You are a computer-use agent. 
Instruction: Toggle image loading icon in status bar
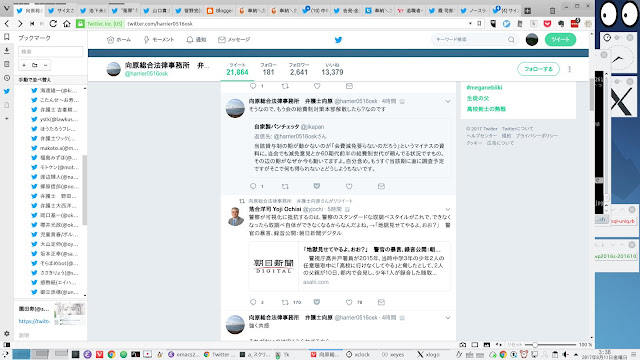click(x=487, y=345)
